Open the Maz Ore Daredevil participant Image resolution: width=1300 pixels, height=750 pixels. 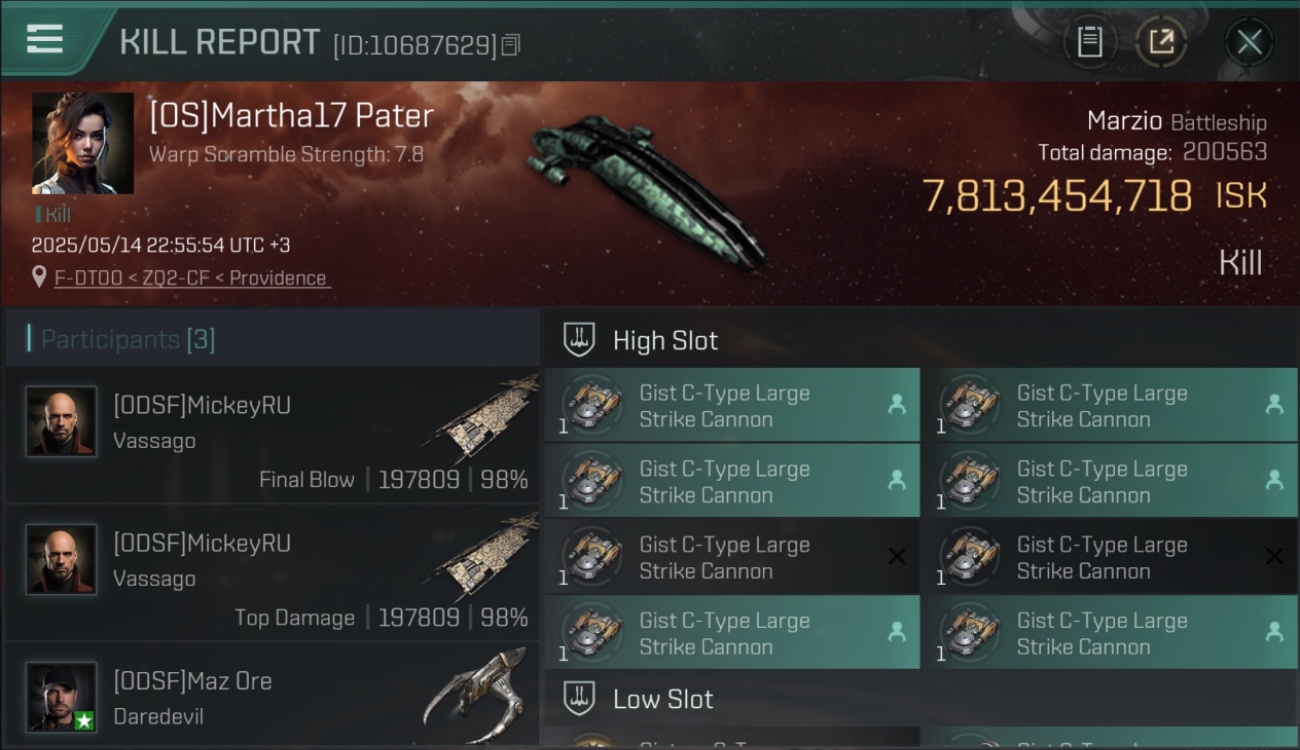272,697
